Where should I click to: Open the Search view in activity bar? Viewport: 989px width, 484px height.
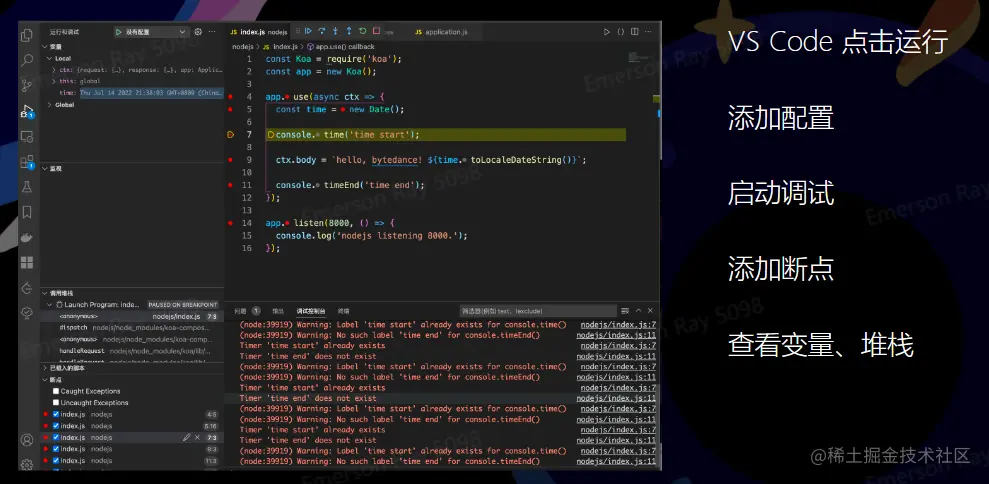point(26,61)
